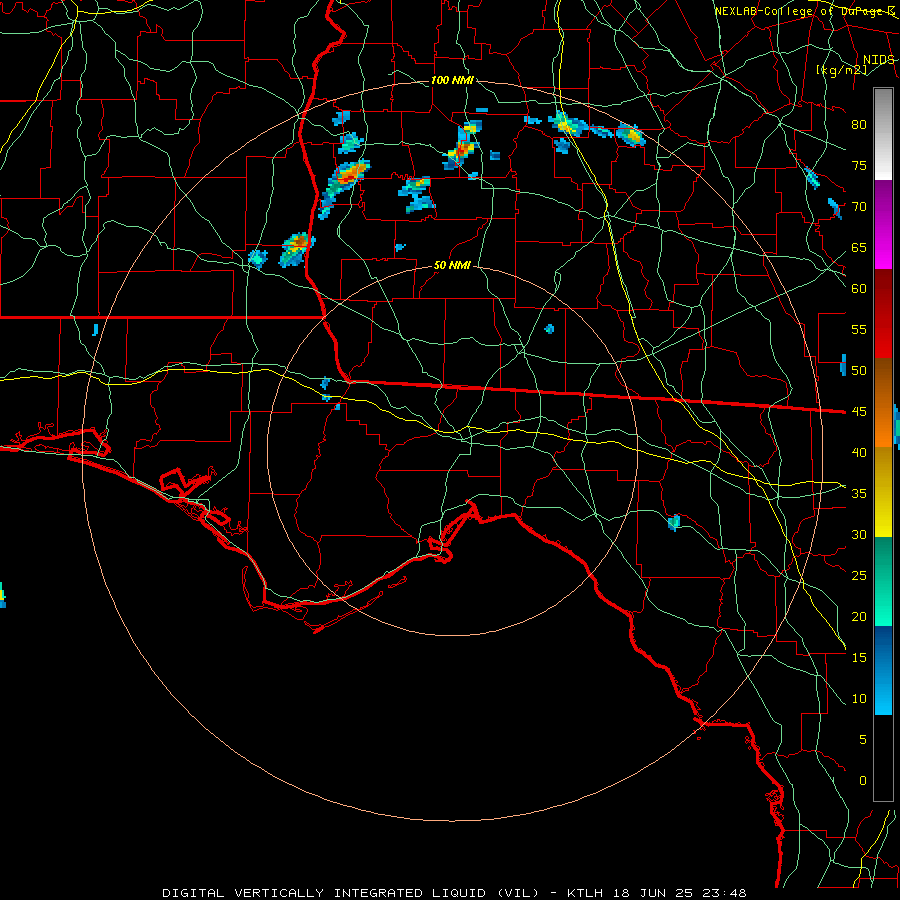900x900 pixels.
Task: Select the yellow segment of the VIL legend
Action: tap(883, 492)
